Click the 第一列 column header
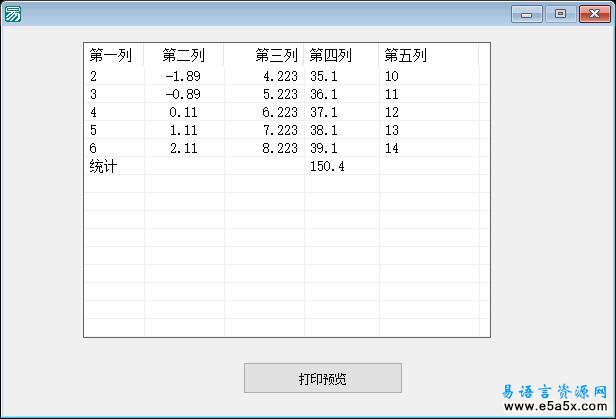Image resolution: width=616 pixels, height=419 pixels. pos(111,56)
